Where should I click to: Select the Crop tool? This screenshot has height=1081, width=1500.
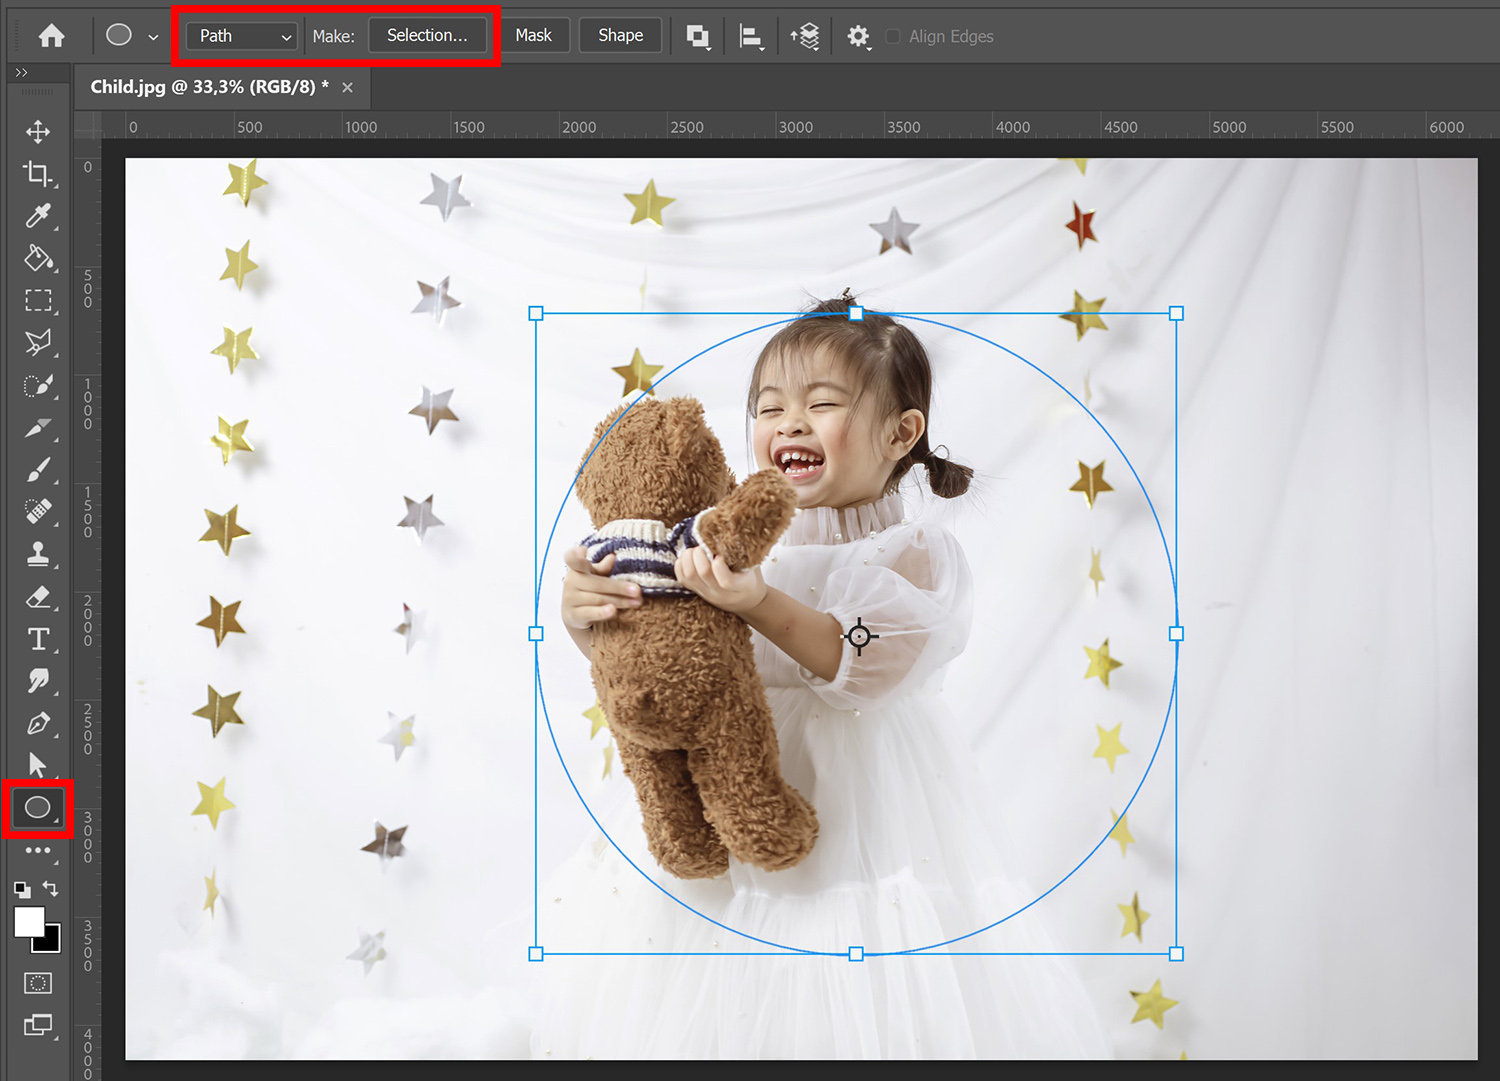click(x=38, y=174)
